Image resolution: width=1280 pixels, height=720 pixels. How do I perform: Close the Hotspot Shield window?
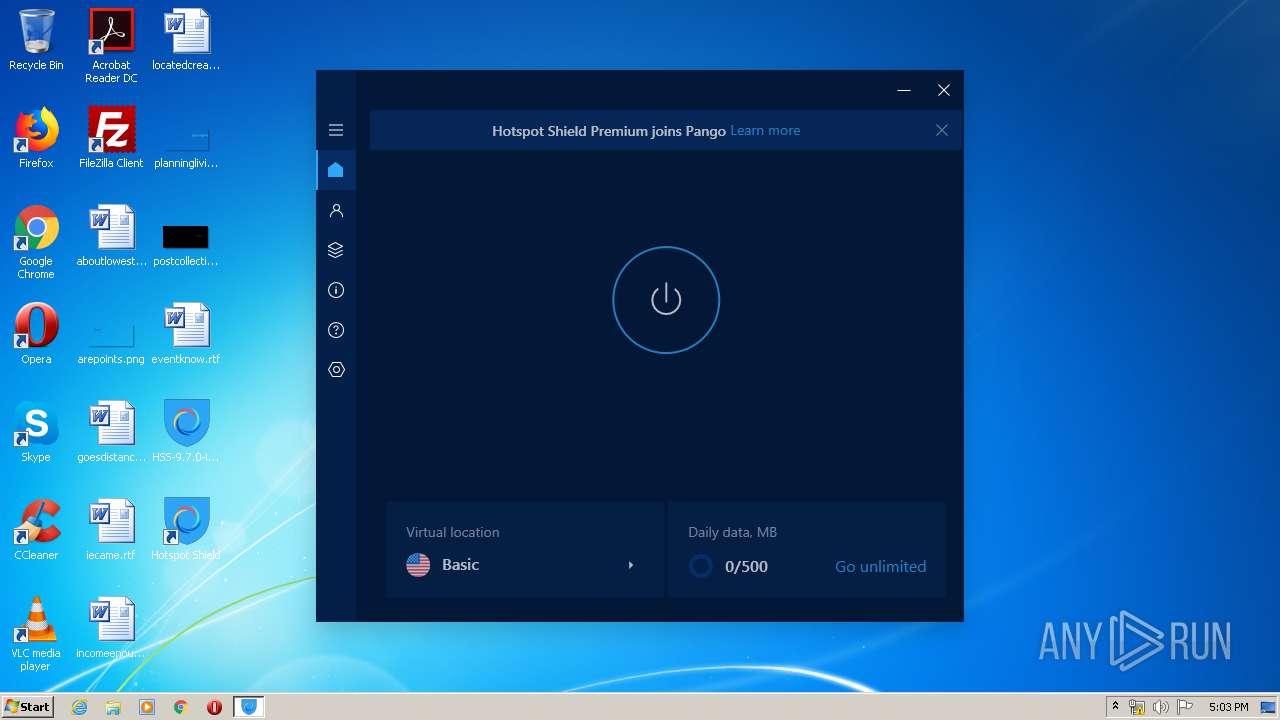coord(944,90)
